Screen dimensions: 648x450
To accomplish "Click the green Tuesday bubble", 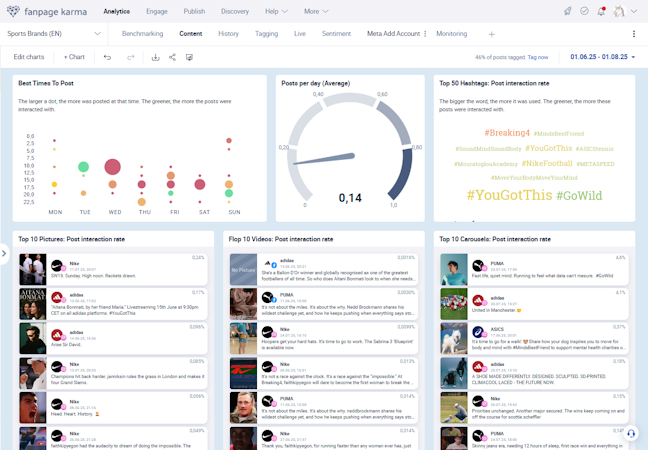I will 83,167.
